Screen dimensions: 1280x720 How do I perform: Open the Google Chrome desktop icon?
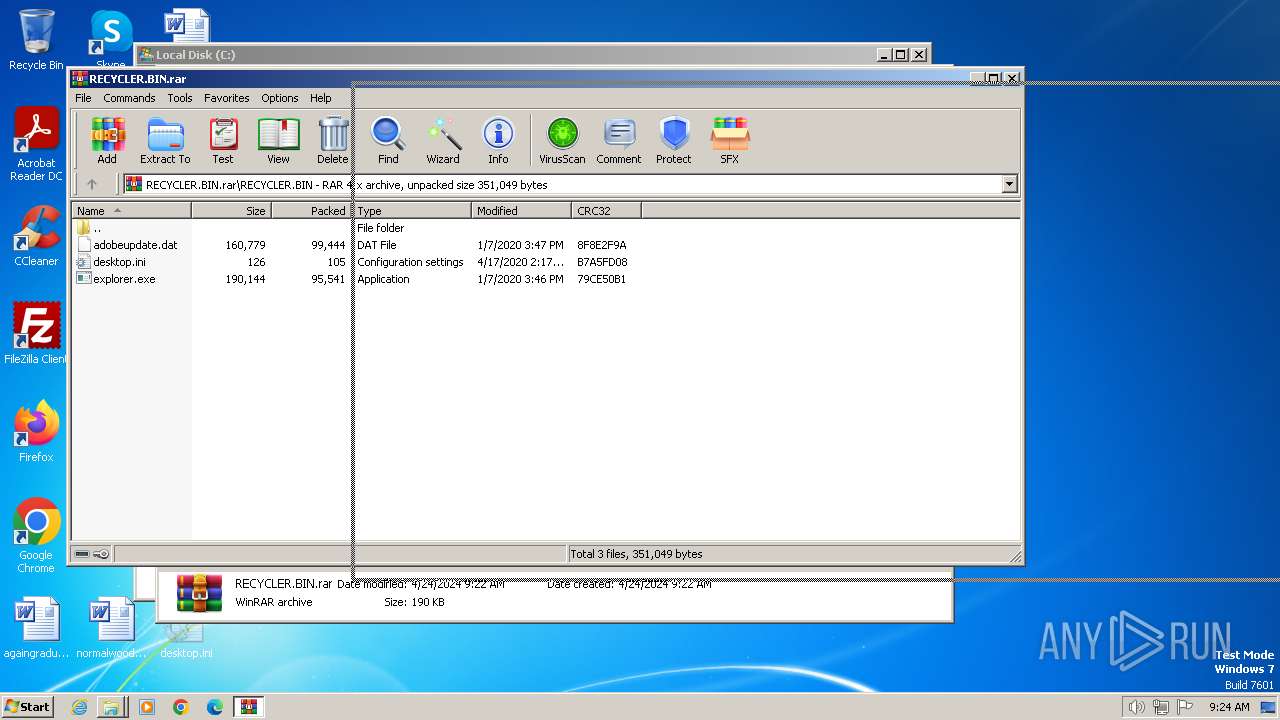pyautogui.click(x=36, y=536)
